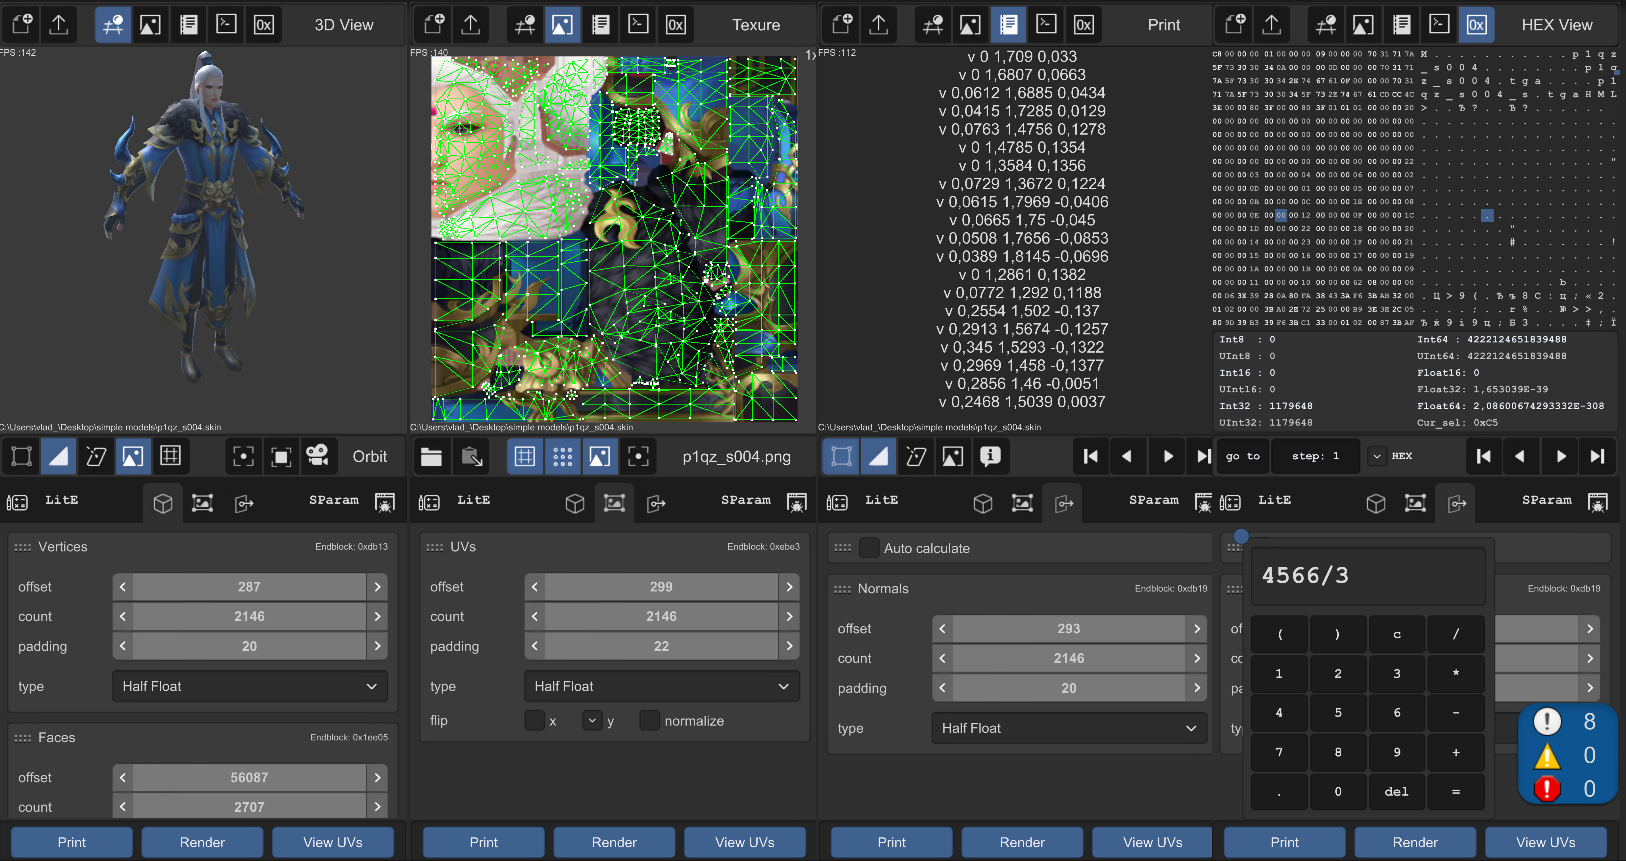Enable the normalize checkbox in UVs
This screenshot has height=861, width=1626.
pos(650,720)
